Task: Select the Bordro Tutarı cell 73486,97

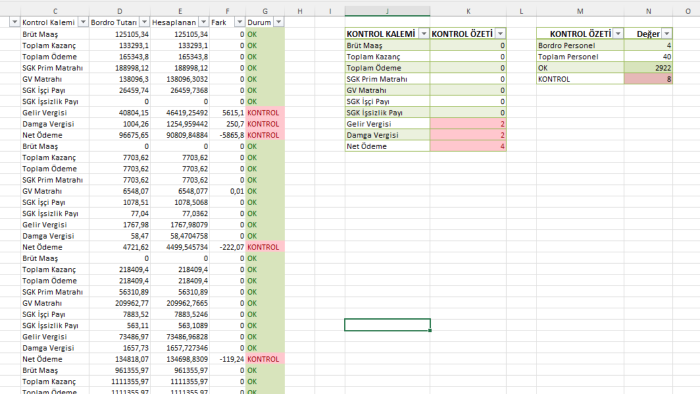Action: 120,336
